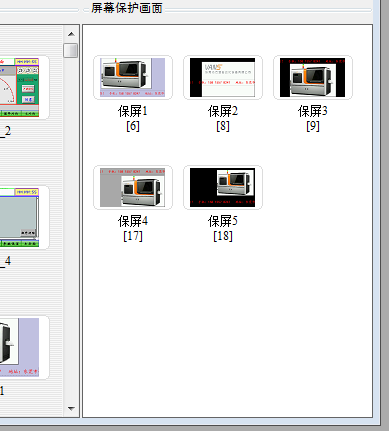This screenshot has width=389, height=431.
Task: Click the [9] index under 保屏3
Action: pyautogui.click(x=313, y=126)
